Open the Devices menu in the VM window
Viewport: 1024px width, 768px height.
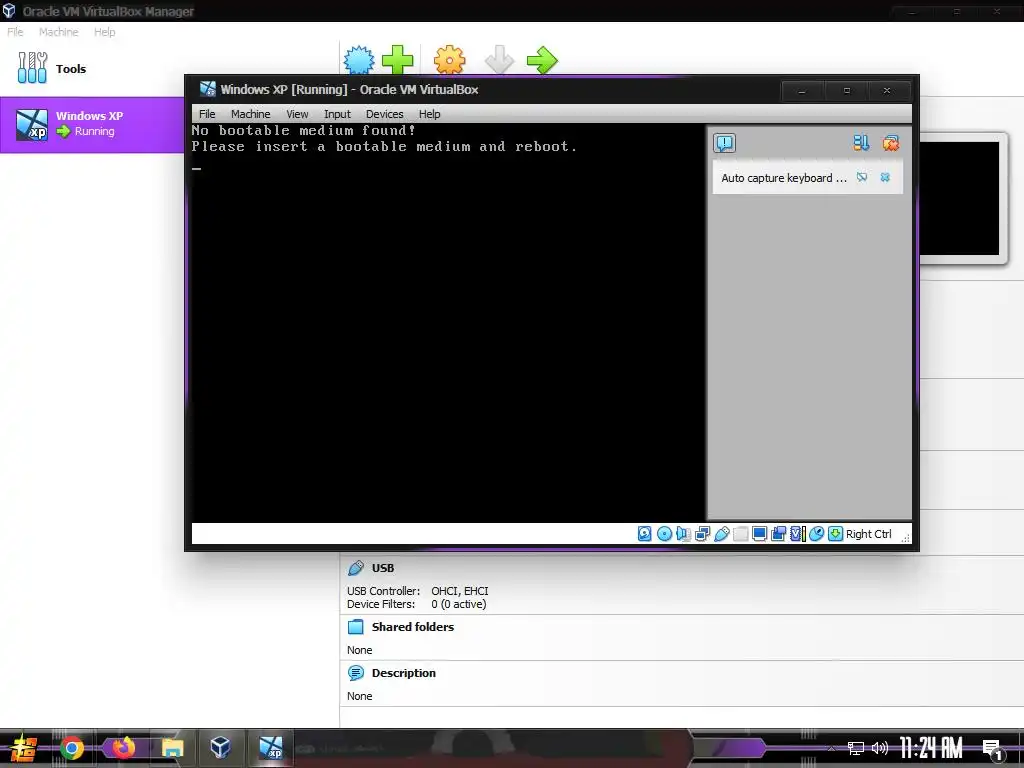385,114
